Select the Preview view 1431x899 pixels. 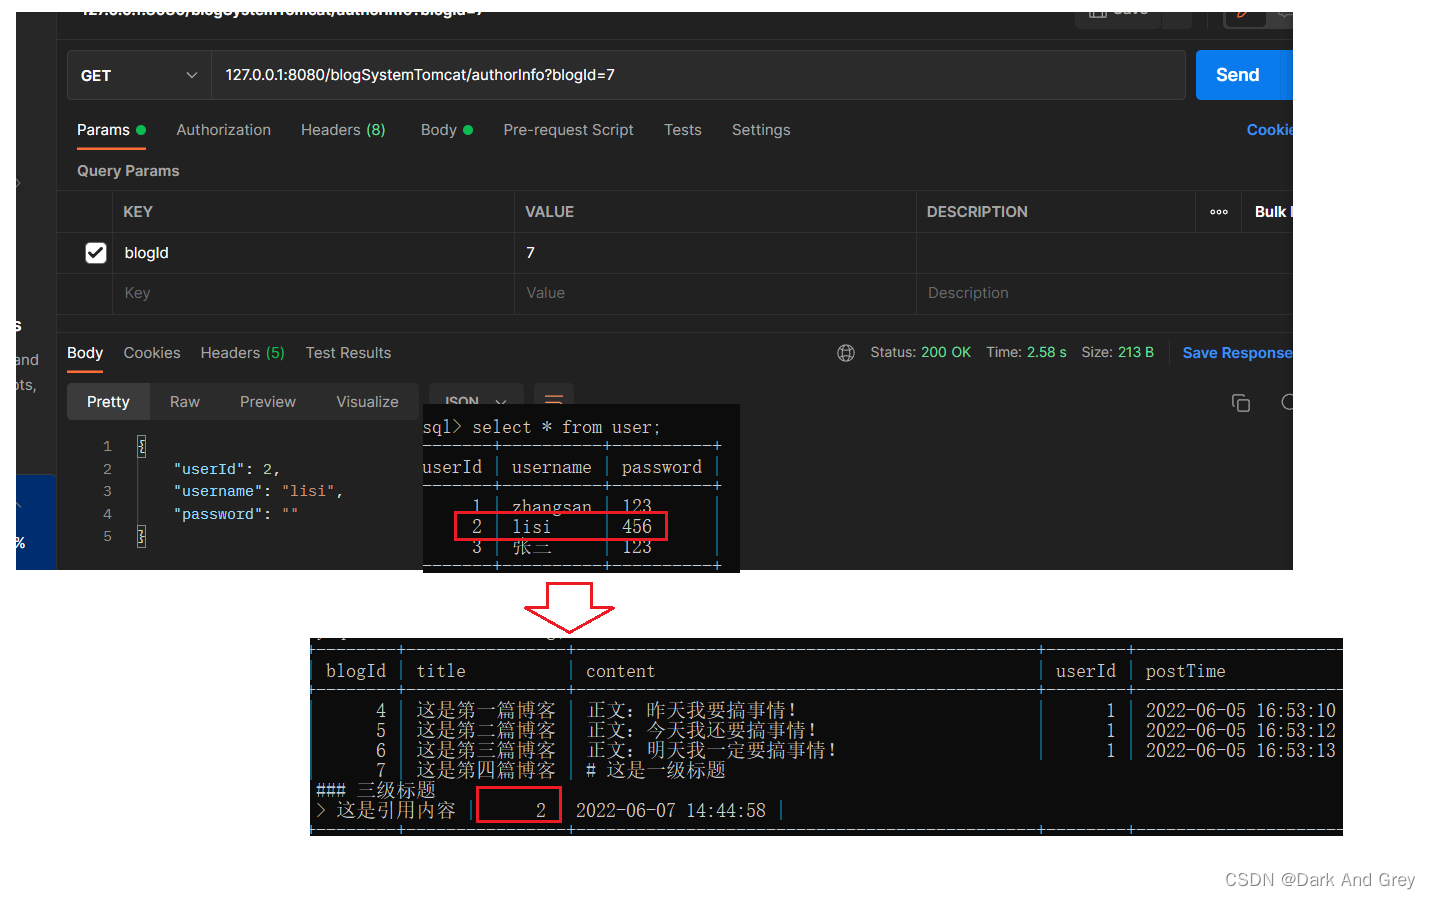point(268,402)
